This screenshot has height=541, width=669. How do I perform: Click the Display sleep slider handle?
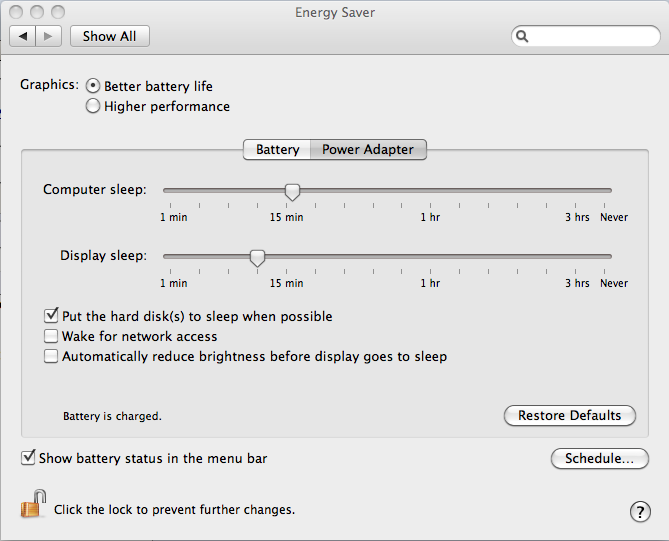click(257, 258)
